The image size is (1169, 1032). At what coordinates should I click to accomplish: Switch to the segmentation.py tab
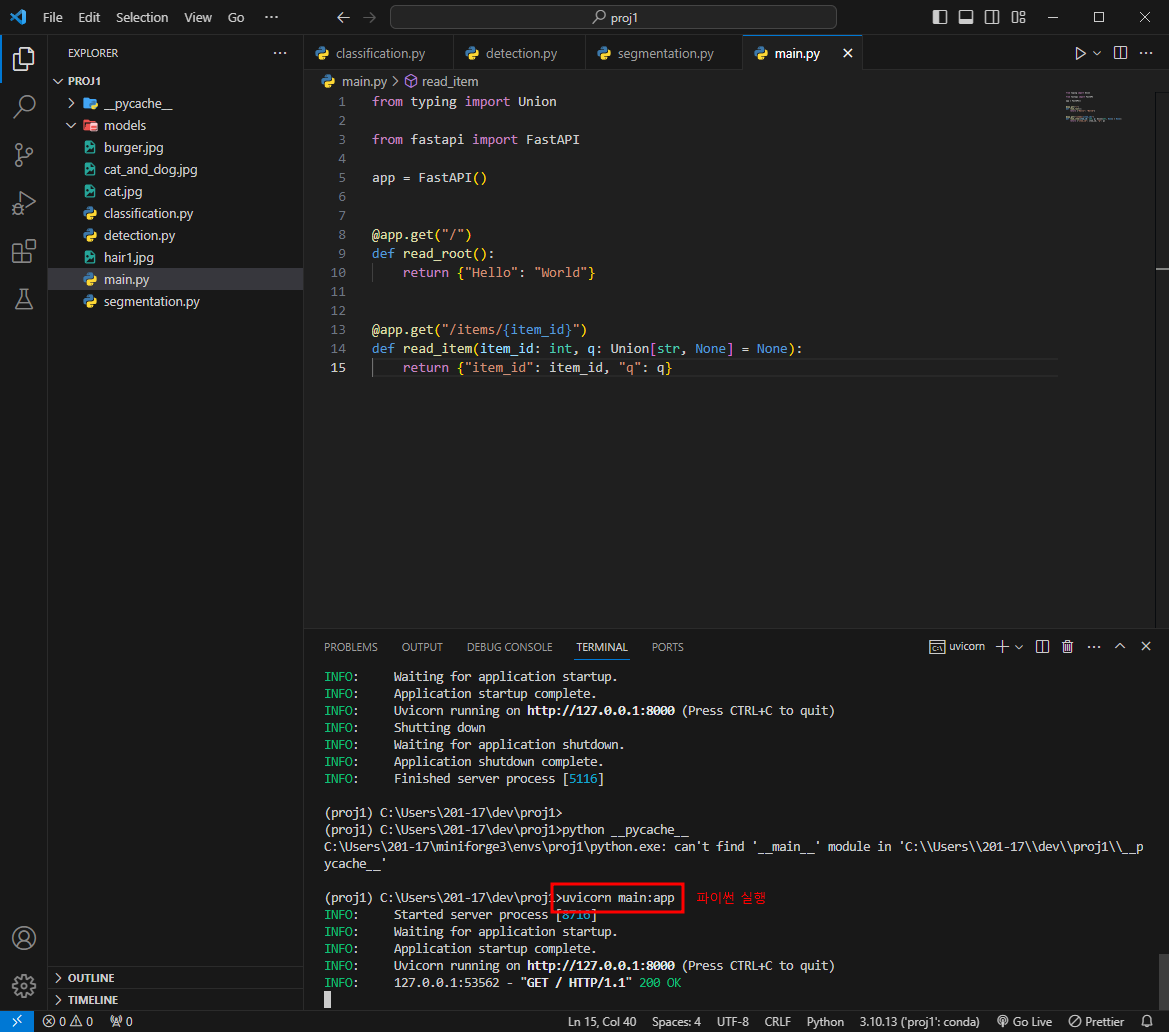(x=665, y=53)
